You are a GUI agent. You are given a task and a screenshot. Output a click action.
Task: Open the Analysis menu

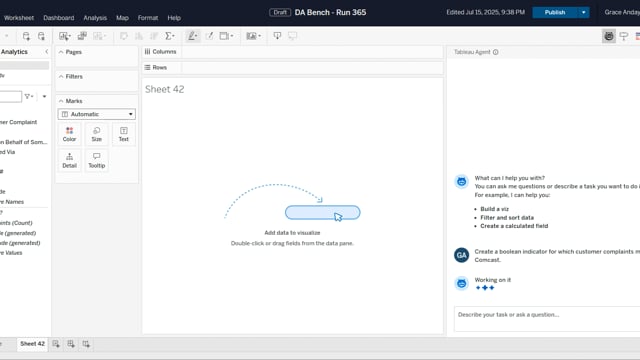tap(95, 18)
